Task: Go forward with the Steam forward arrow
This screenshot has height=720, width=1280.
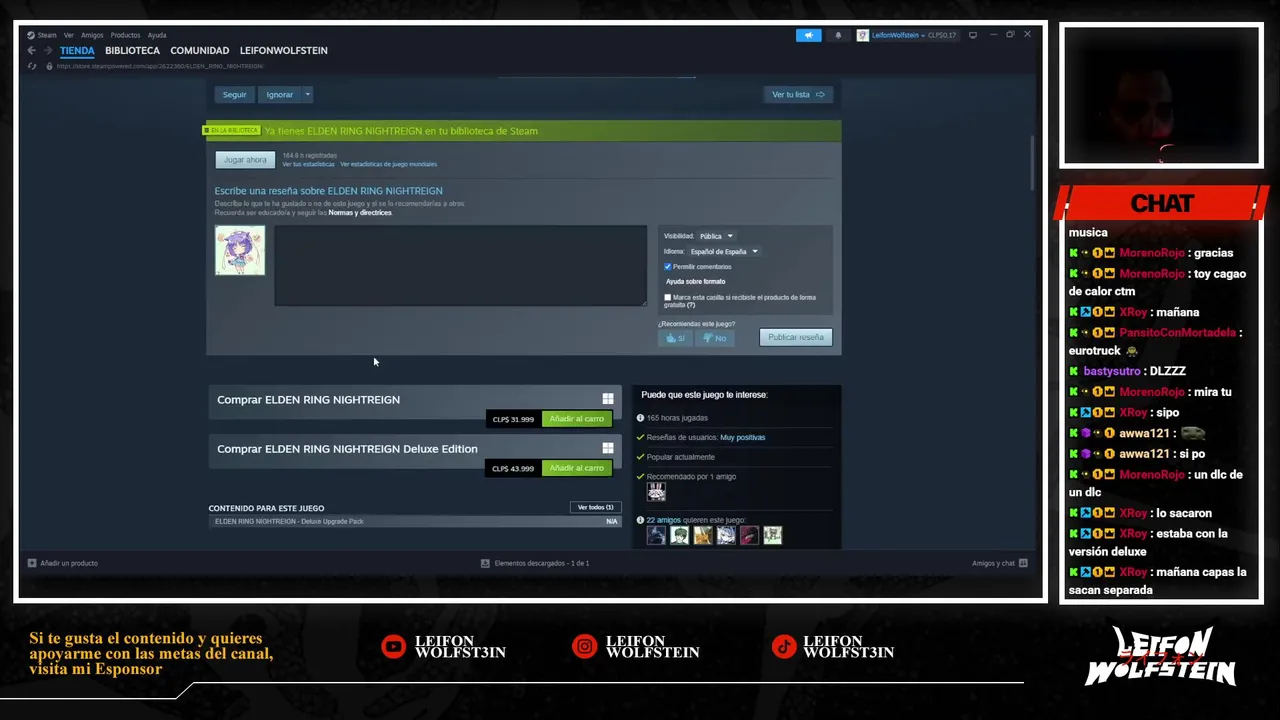Action: [47, 50]
